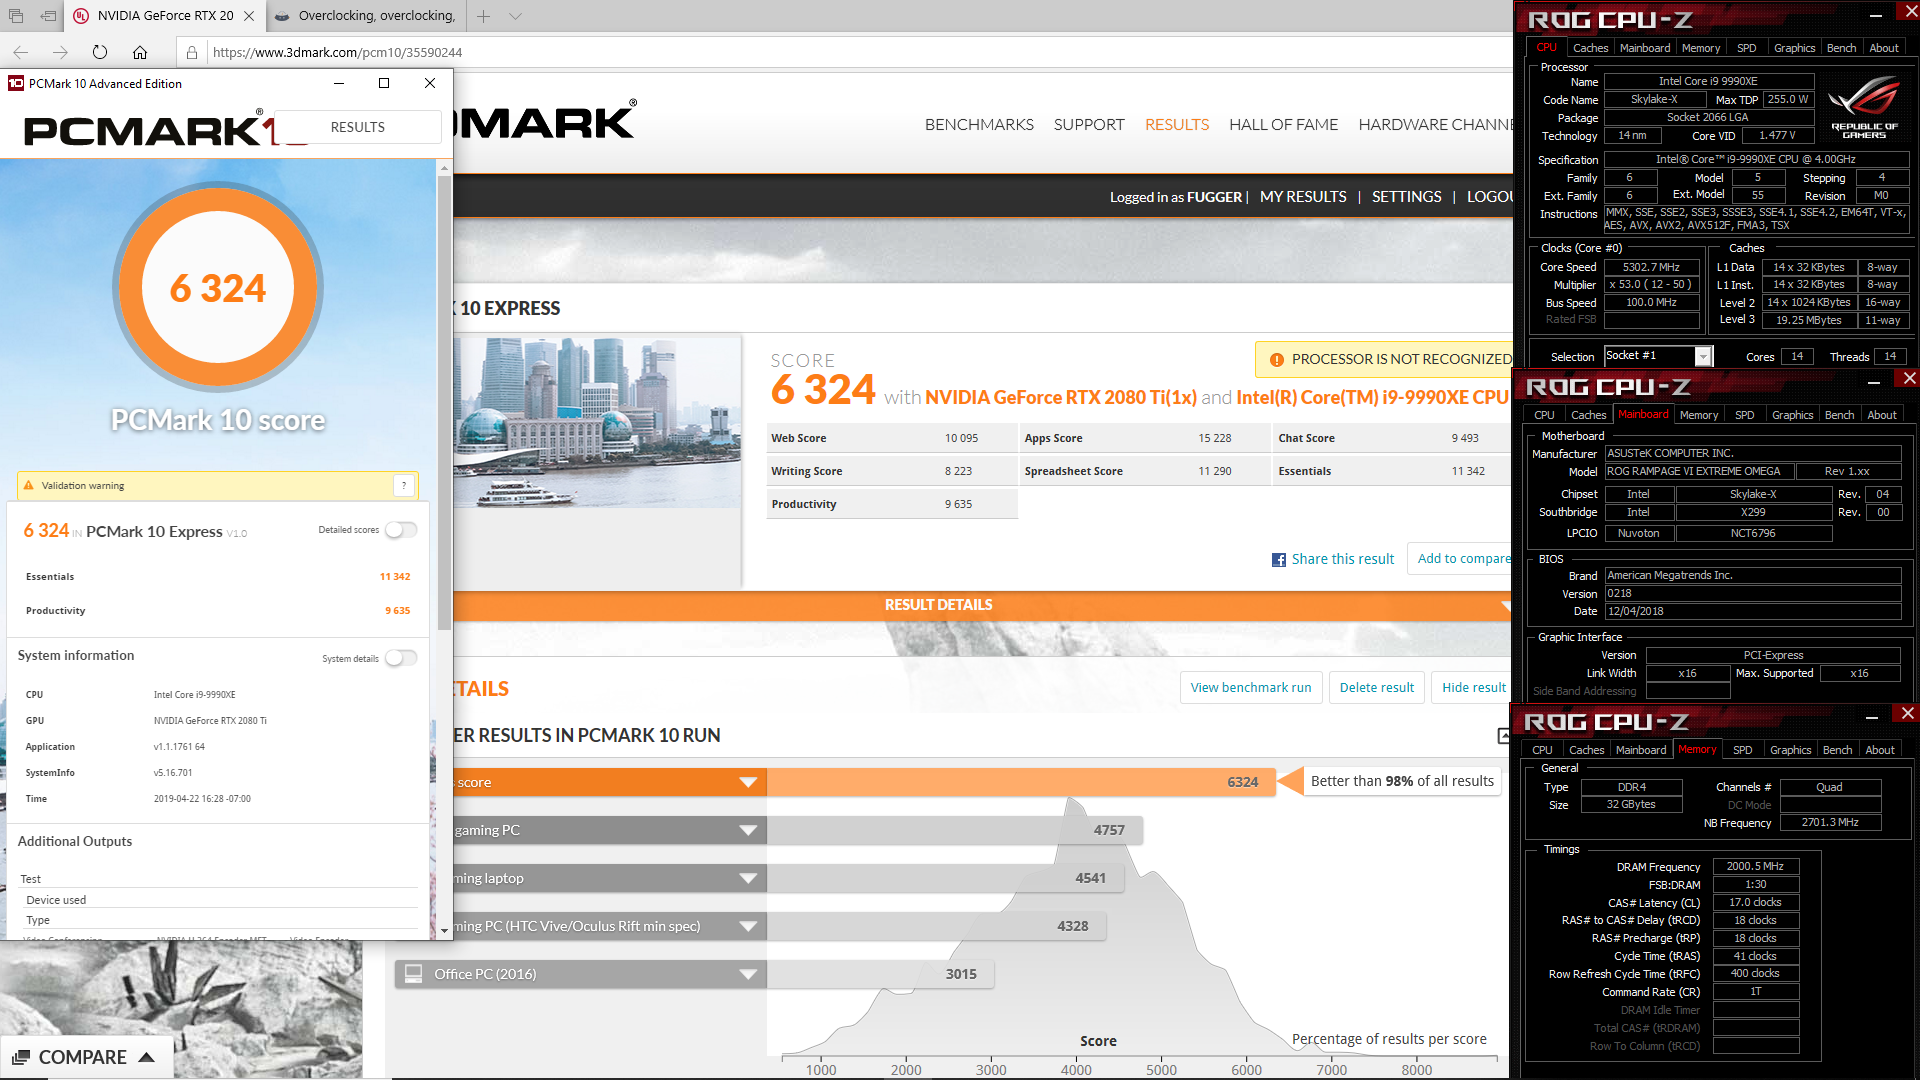
Task: Open Graphics tab in top CPU-Z window
Action: (1794, 48)
